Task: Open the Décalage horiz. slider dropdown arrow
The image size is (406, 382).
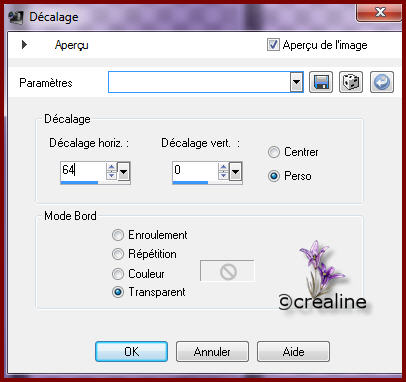Action: [124, 171]
